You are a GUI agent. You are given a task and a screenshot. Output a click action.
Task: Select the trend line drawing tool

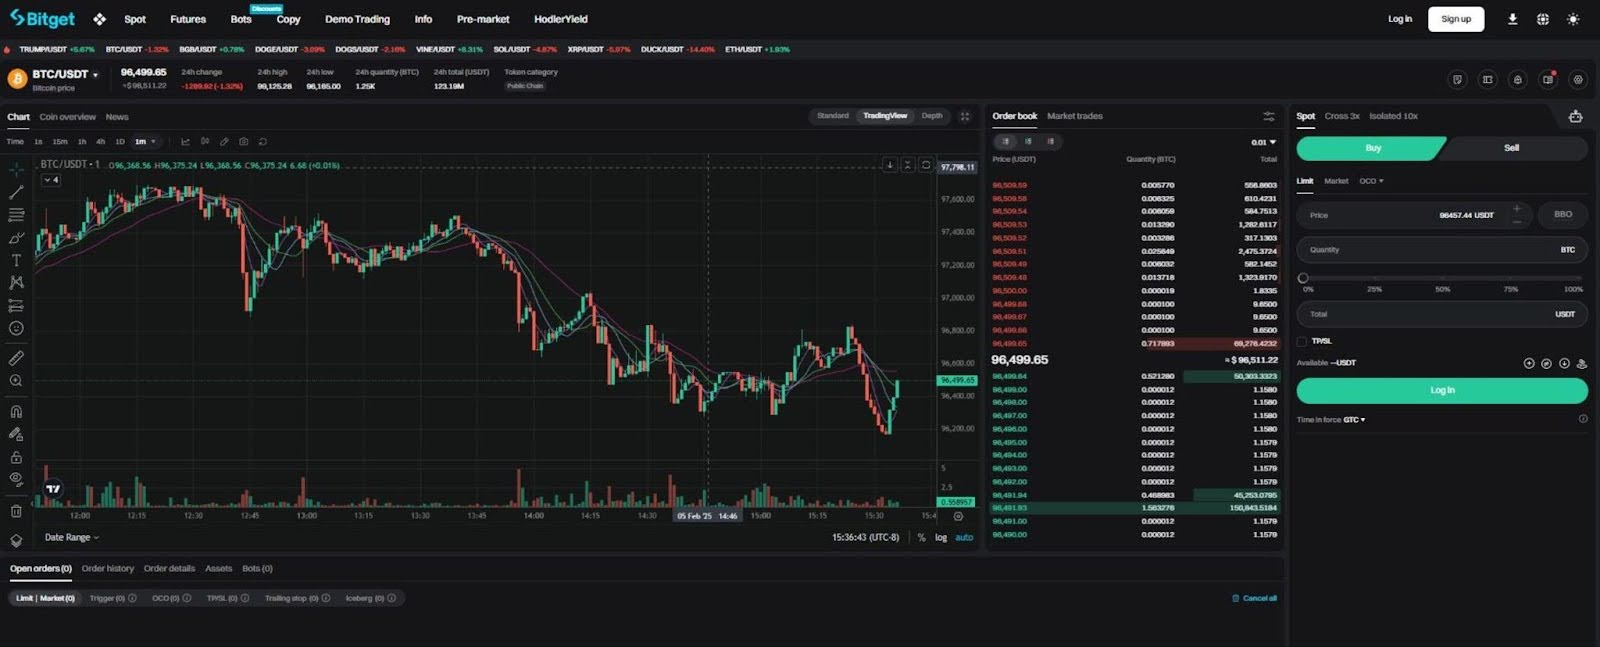point(16,192)
